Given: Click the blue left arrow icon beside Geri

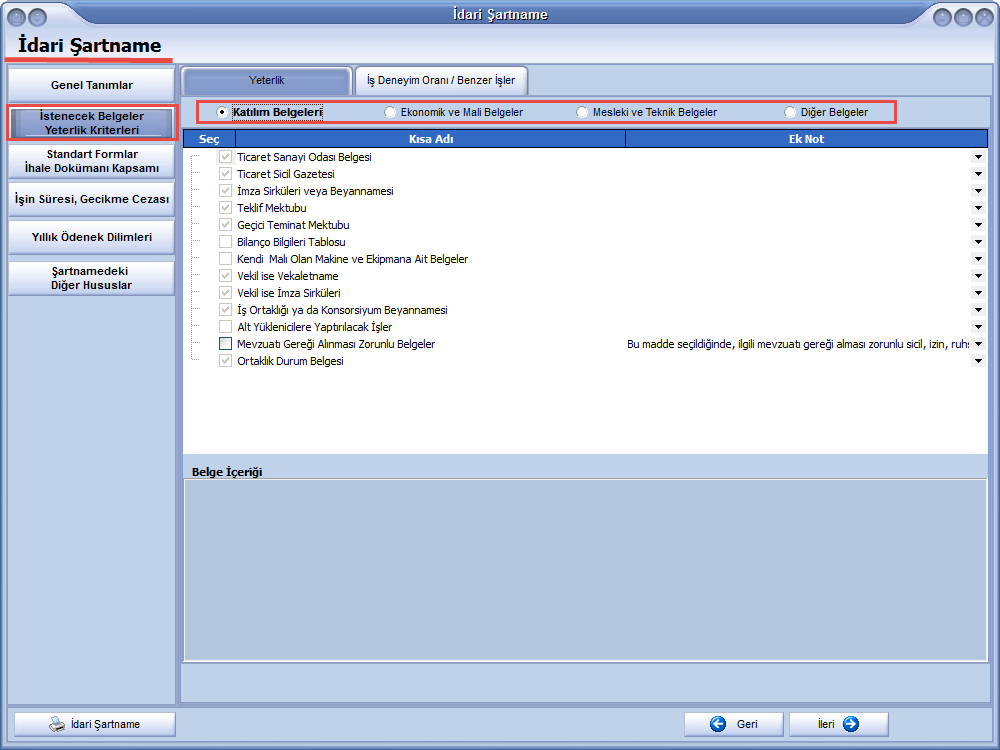Looking at the screenshot, I should [718, 725].
